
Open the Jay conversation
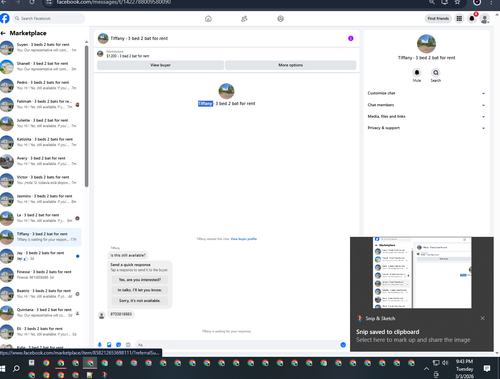(41, 256)
